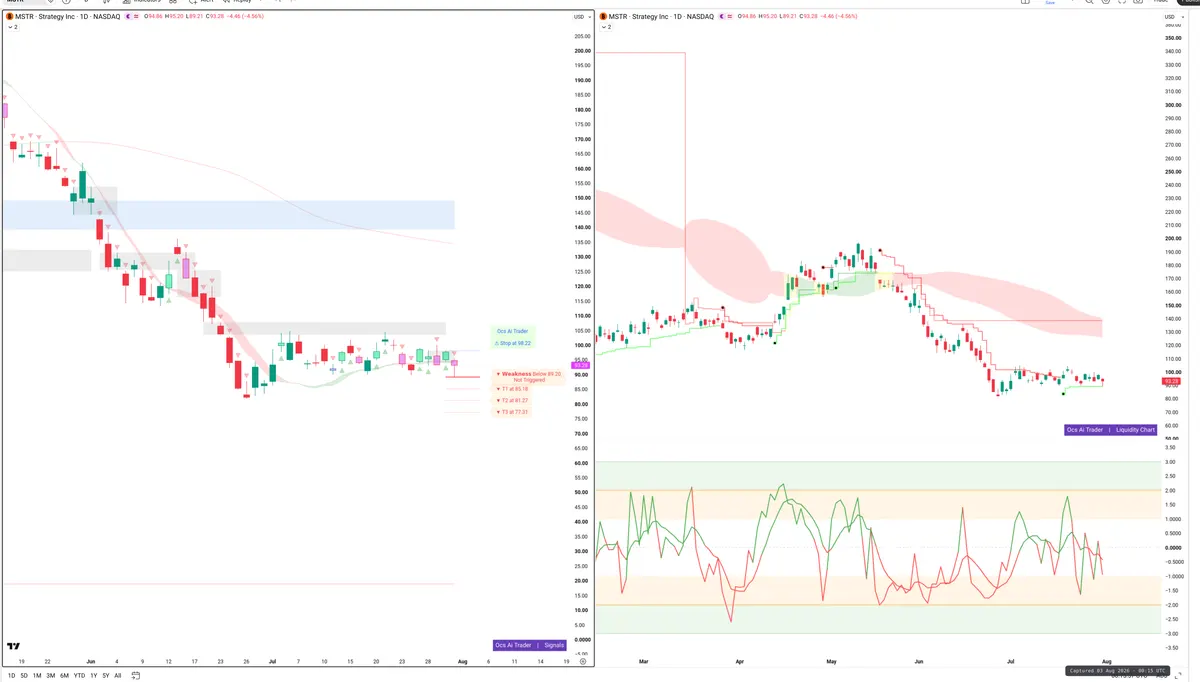Click the 'T3 at 77.31' target label
This screenshot has height=682, width=1200.
(x=513, y=412)
